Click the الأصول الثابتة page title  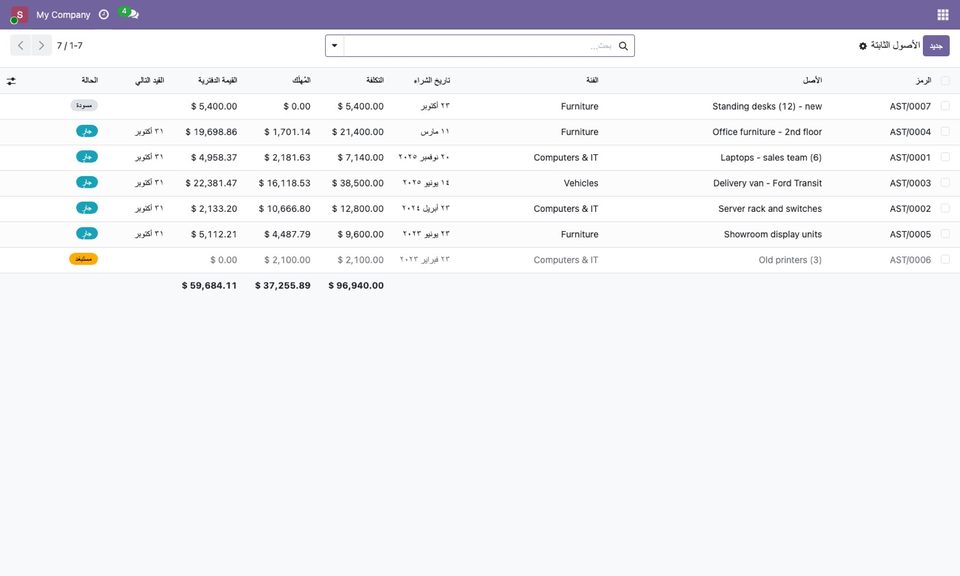[895, 45]
